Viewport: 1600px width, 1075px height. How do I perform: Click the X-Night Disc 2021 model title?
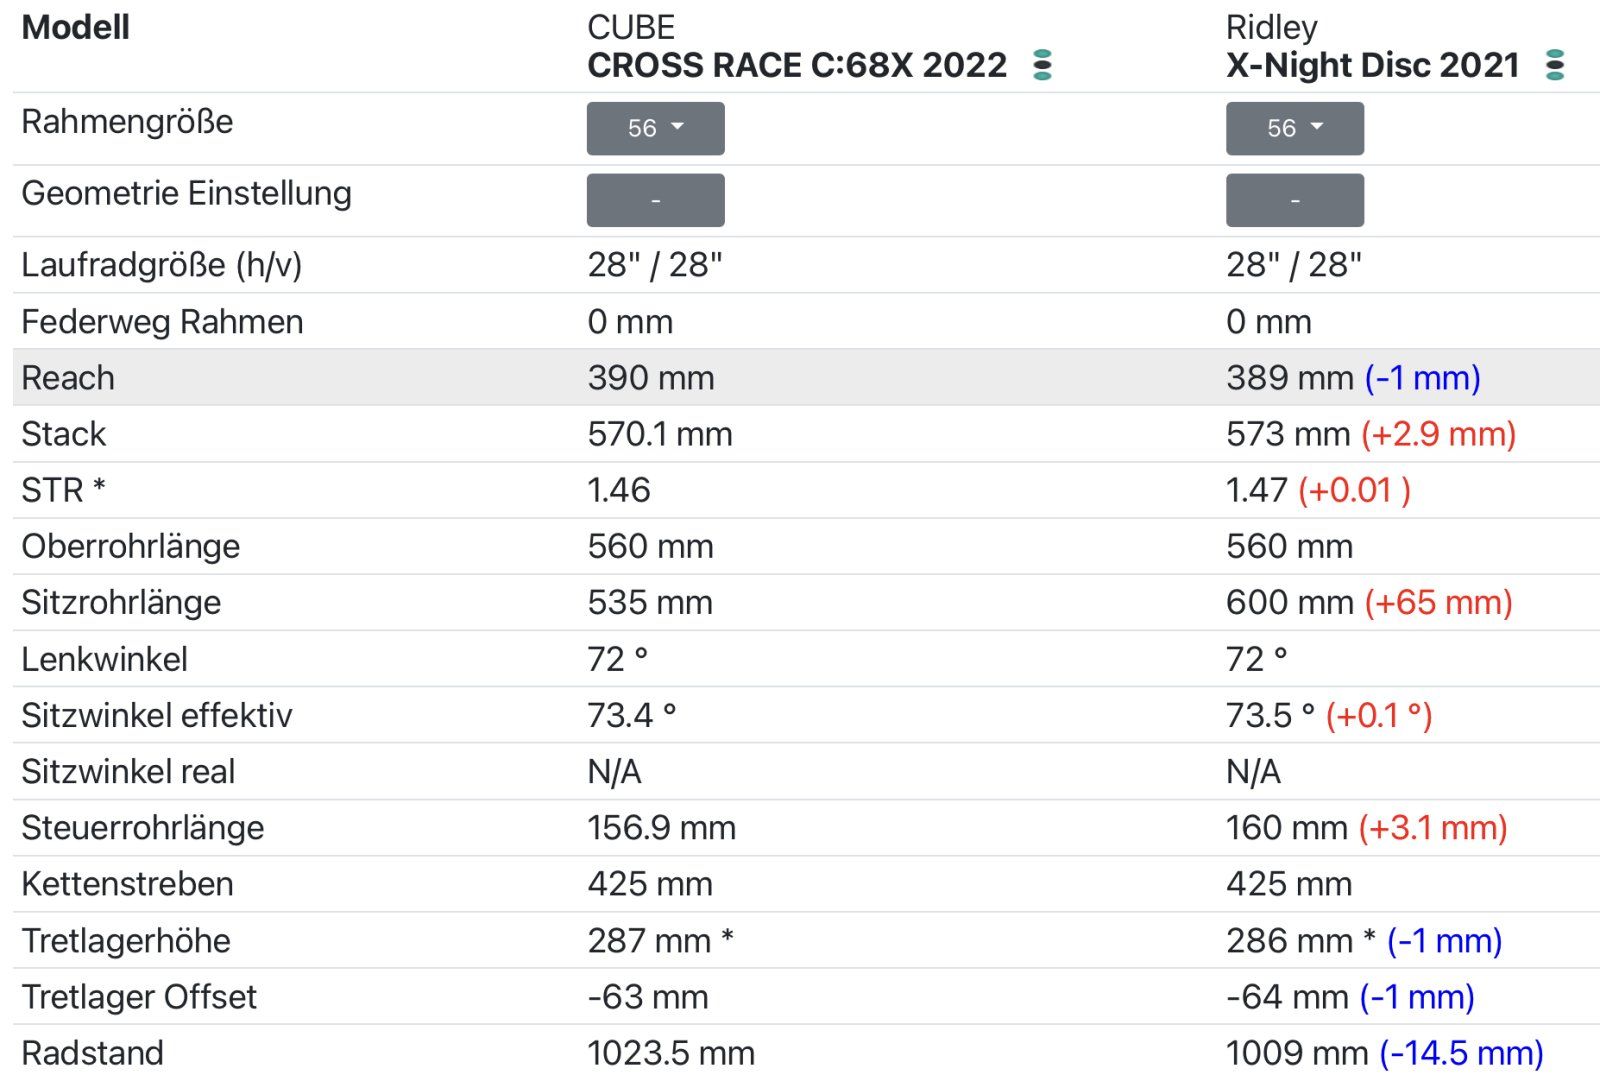pyautogui.click(x=1373, y=65)
